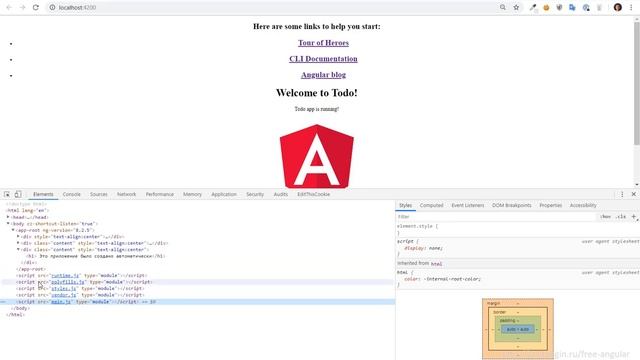This screenshot has width=640, height=360.
Task: Open the Tour of Heroes link
Action: (x=323, y=43)
